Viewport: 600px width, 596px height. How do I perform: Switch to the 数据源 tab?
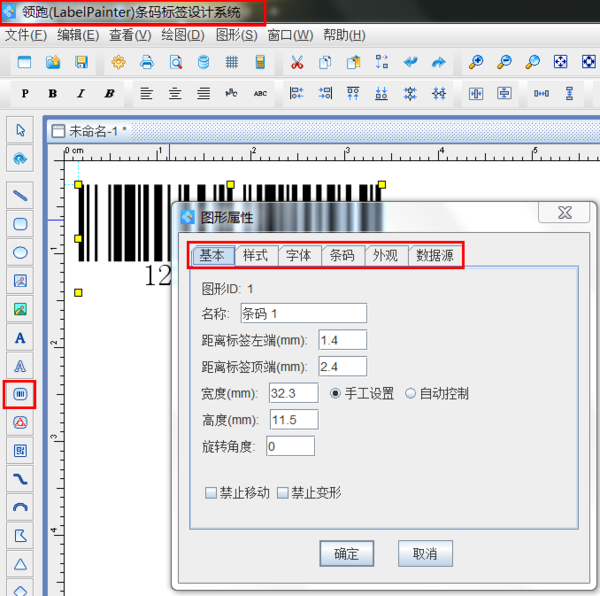coord(435,255)
